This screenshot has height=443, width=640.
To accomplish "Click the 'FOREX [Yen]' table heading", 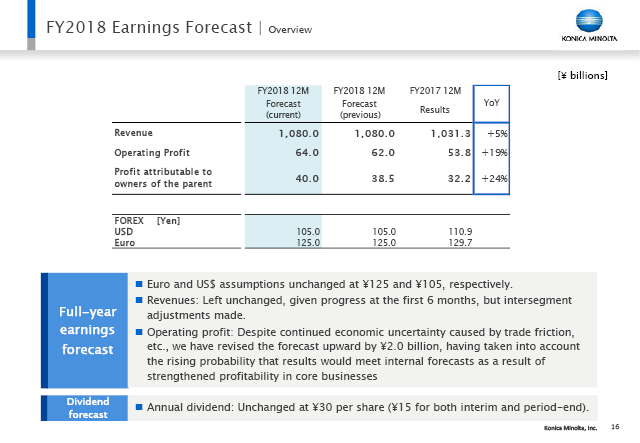I will (147, 221).
